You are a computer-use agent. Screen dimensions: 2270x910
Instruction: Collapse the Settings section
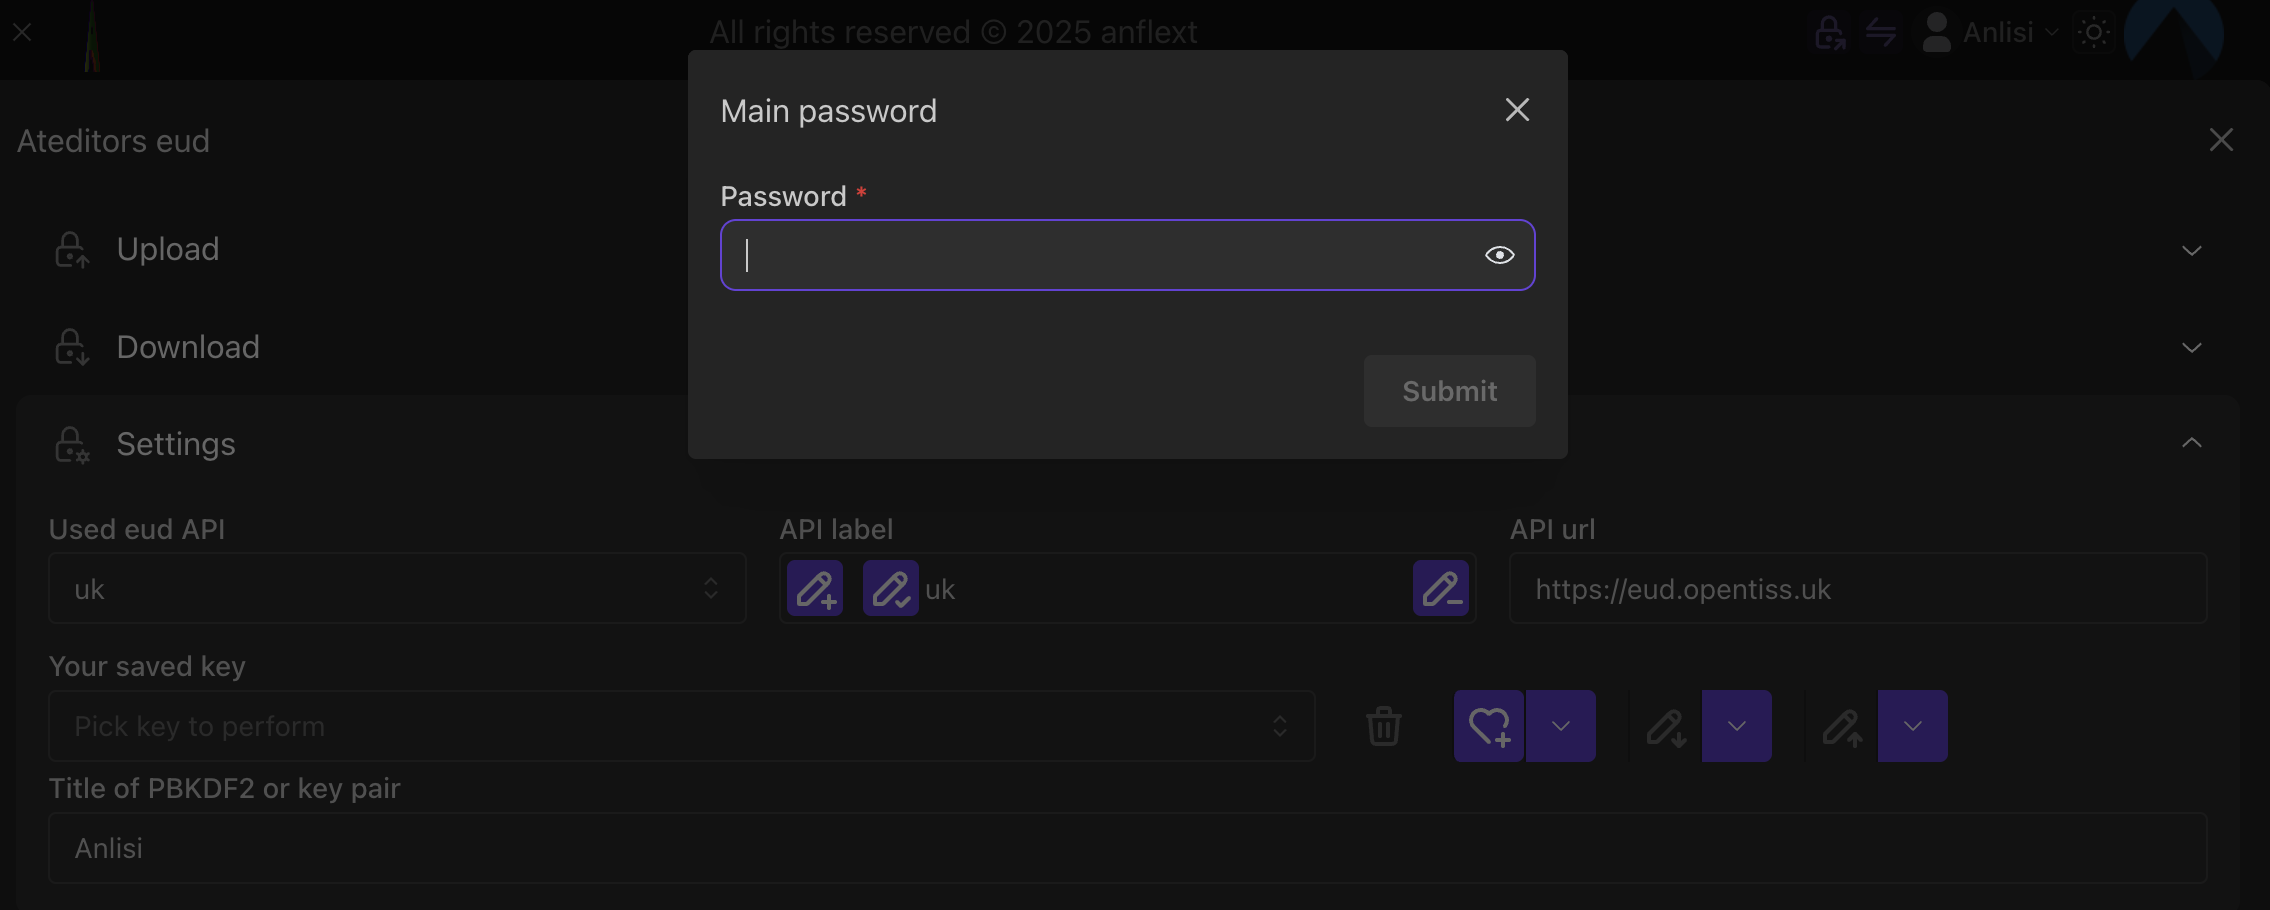[x=2191, y=443]
